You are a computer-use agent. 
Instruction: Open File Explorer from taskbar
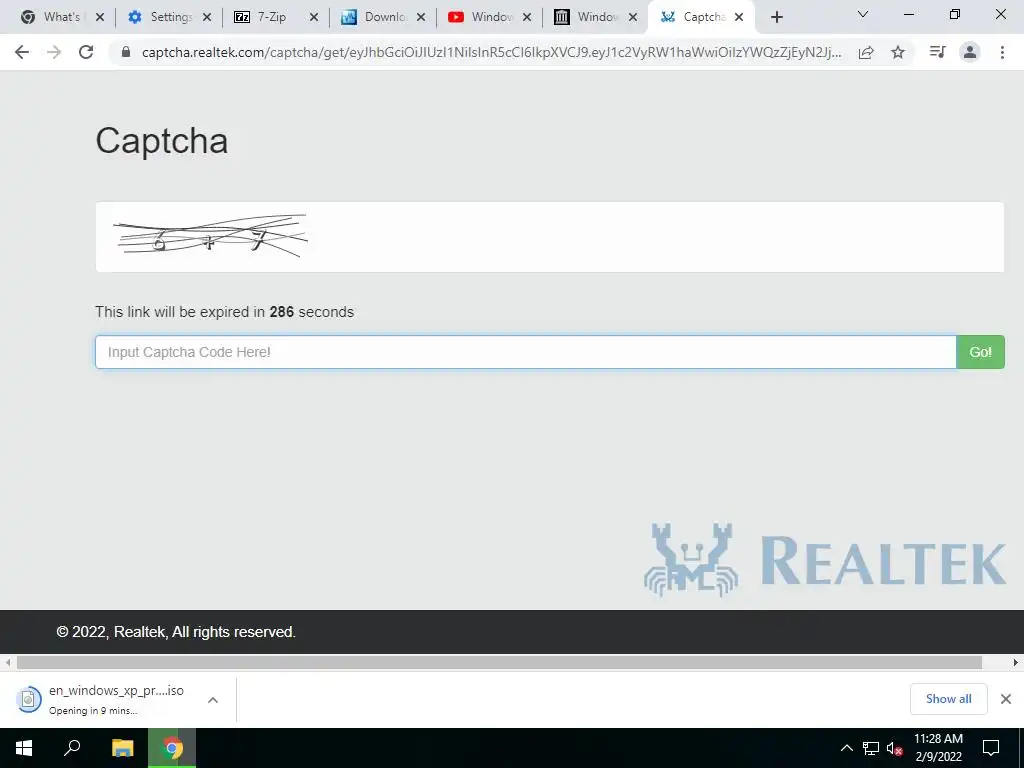[122, 748]
